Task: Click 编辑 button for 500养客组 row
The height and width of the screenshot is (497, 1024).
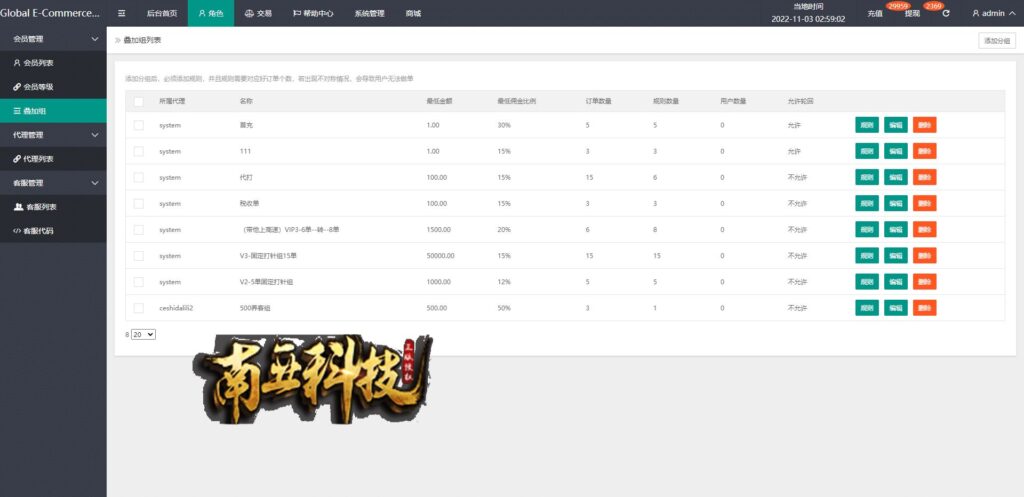Action: pos(895,308)
